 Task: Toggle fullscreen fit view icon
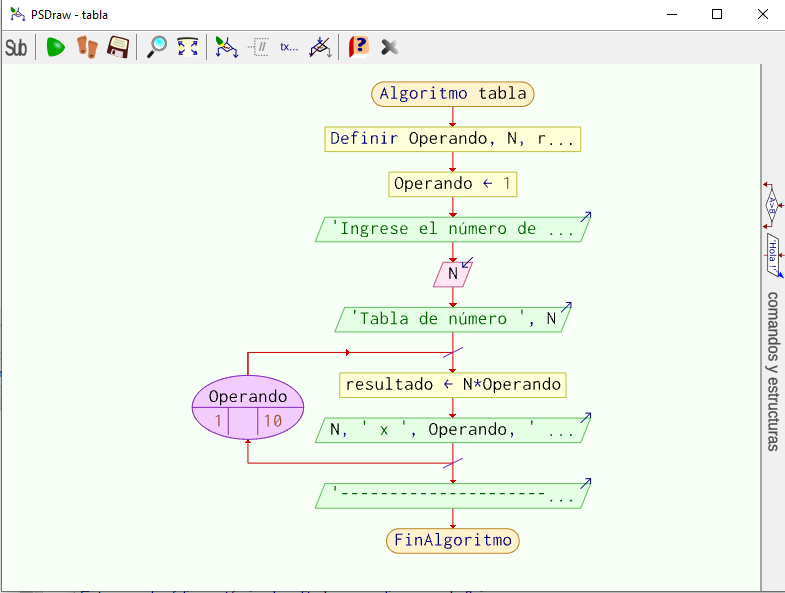(x=188, y=48)
